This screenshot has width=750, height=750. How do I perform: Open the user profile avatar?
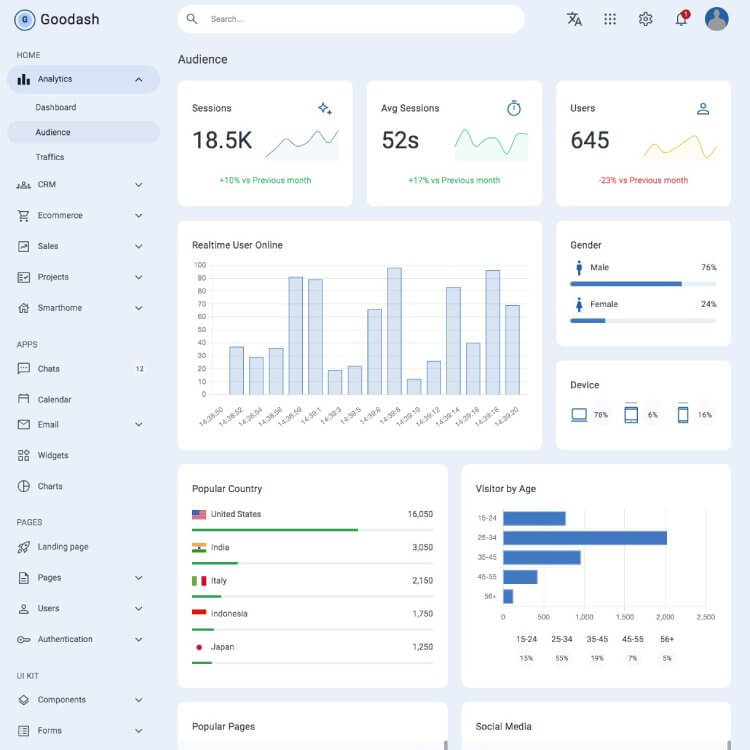point(716,19)
